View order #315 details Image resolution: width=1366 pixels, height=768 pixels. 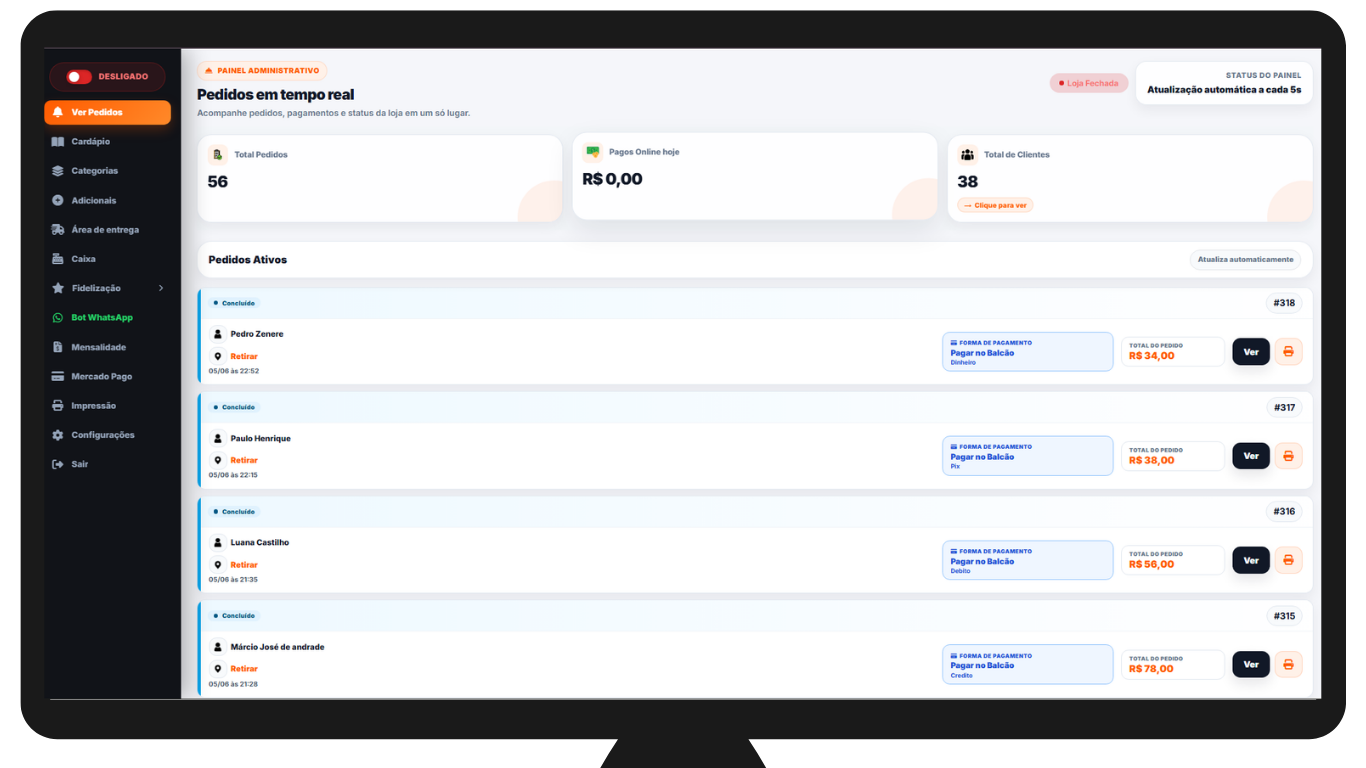tap(1251, 665)
